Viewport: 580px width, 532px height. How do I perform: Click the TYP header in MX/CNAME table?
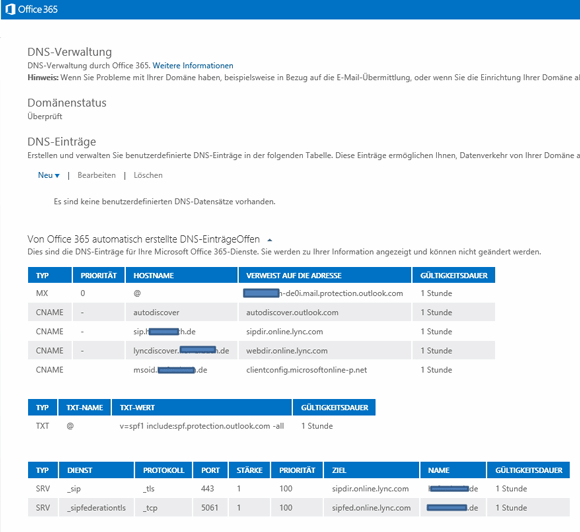pos(50,275)
